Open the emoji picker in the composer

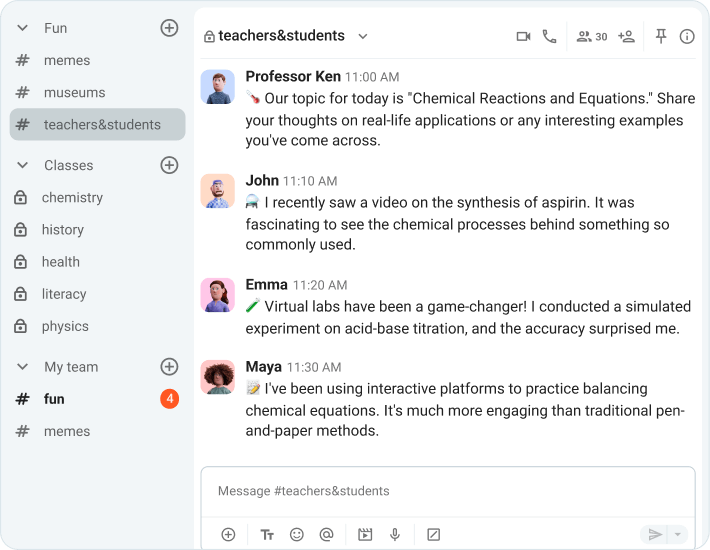click(297, 534)
